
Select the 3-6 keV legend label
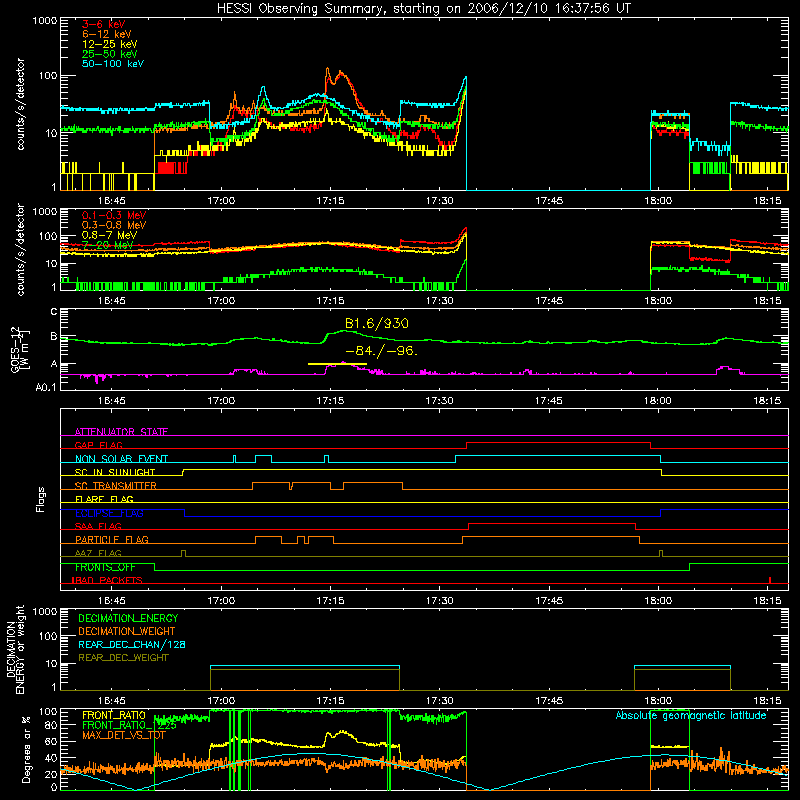tap(104, 24)
